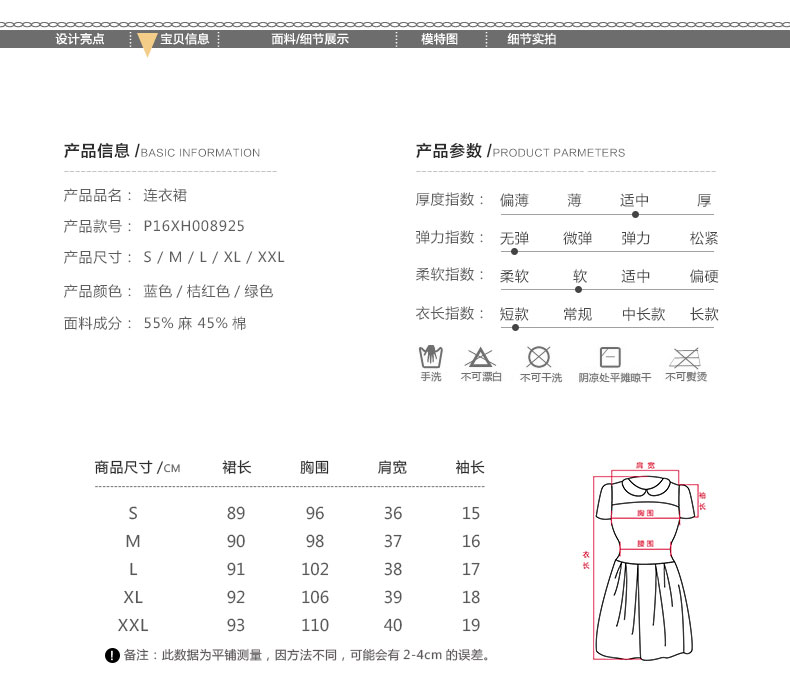Click the 阴凉处平摊晾干 dry flat icon
The width and height of the screenshot is (790, 676).
tap(610, 357)
